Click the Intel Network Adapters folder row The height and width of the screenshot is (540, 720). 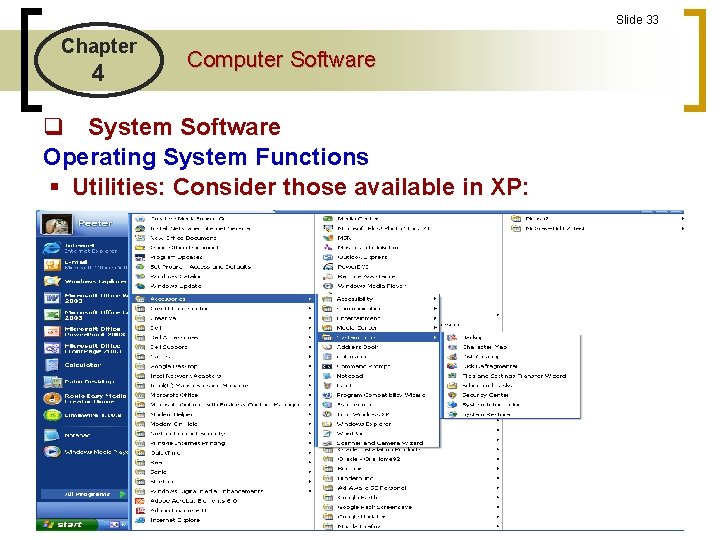[223, 376]
